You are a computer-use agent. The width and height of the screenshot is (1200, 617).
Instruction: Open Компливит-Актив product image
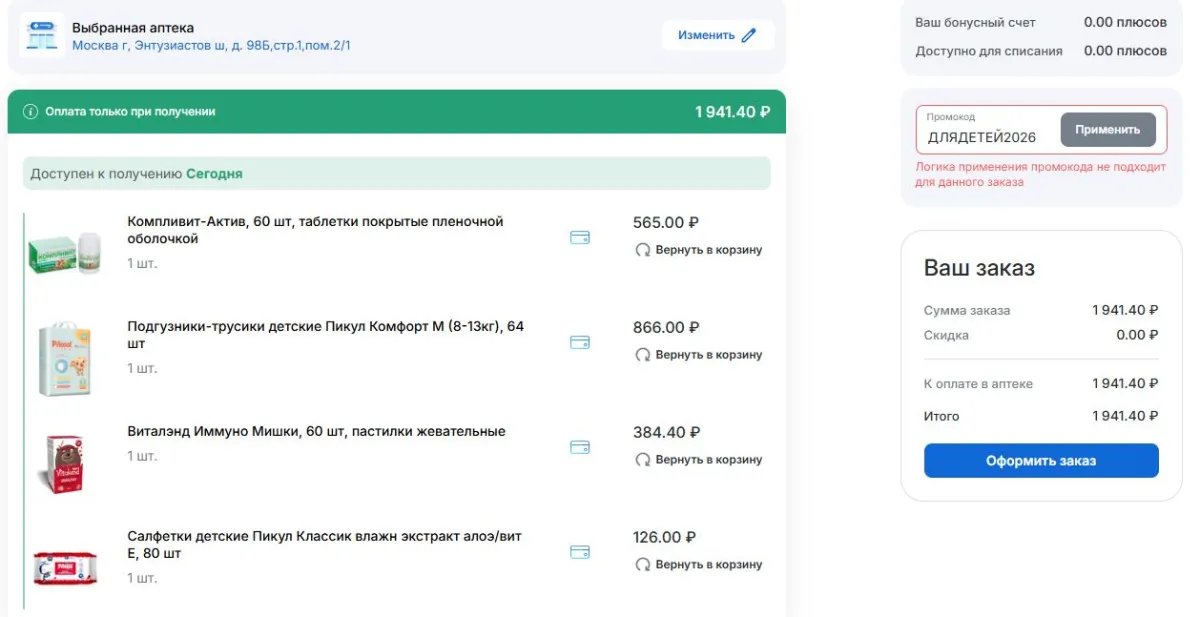[65, 254]
